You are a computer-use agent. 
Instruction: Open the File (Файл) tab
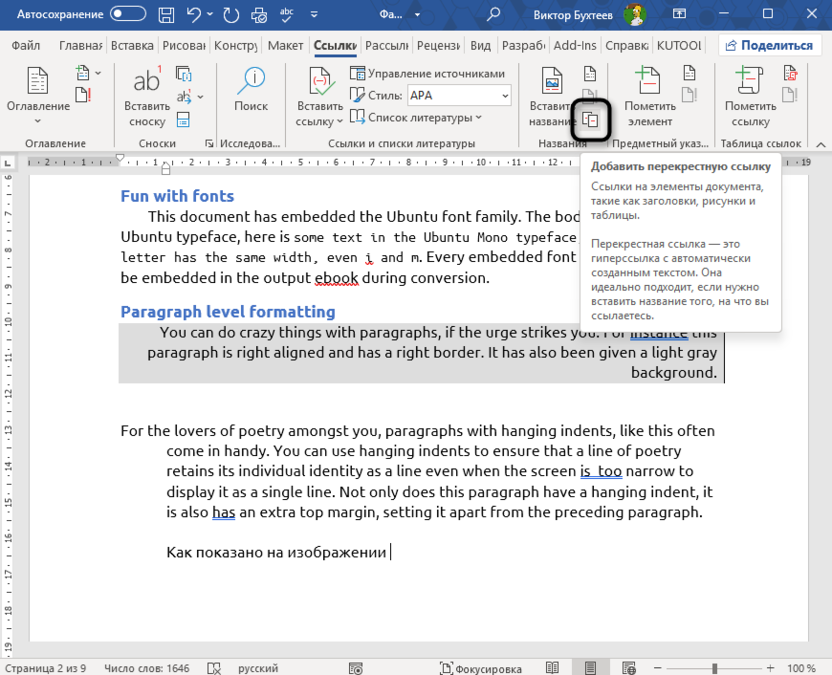coord(27,46)
